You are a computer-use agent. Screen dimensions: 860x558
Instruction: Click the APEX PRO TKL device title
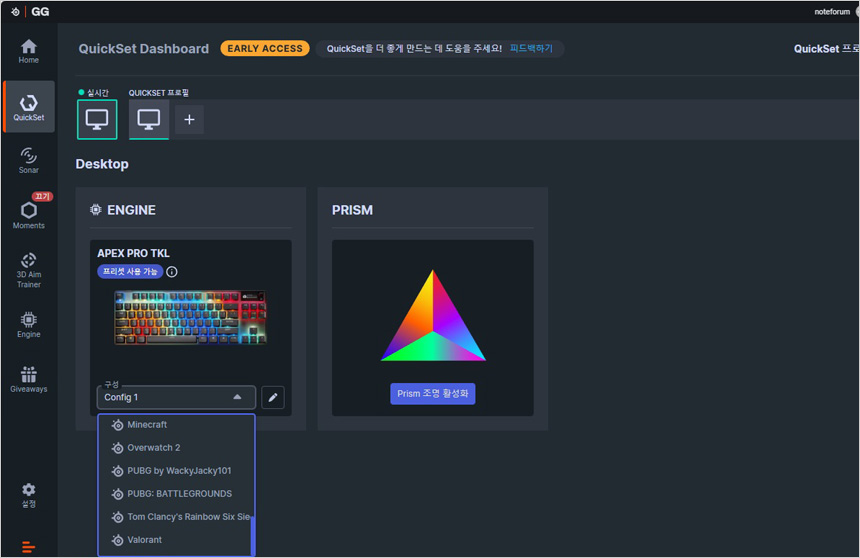tap(133, 253)
